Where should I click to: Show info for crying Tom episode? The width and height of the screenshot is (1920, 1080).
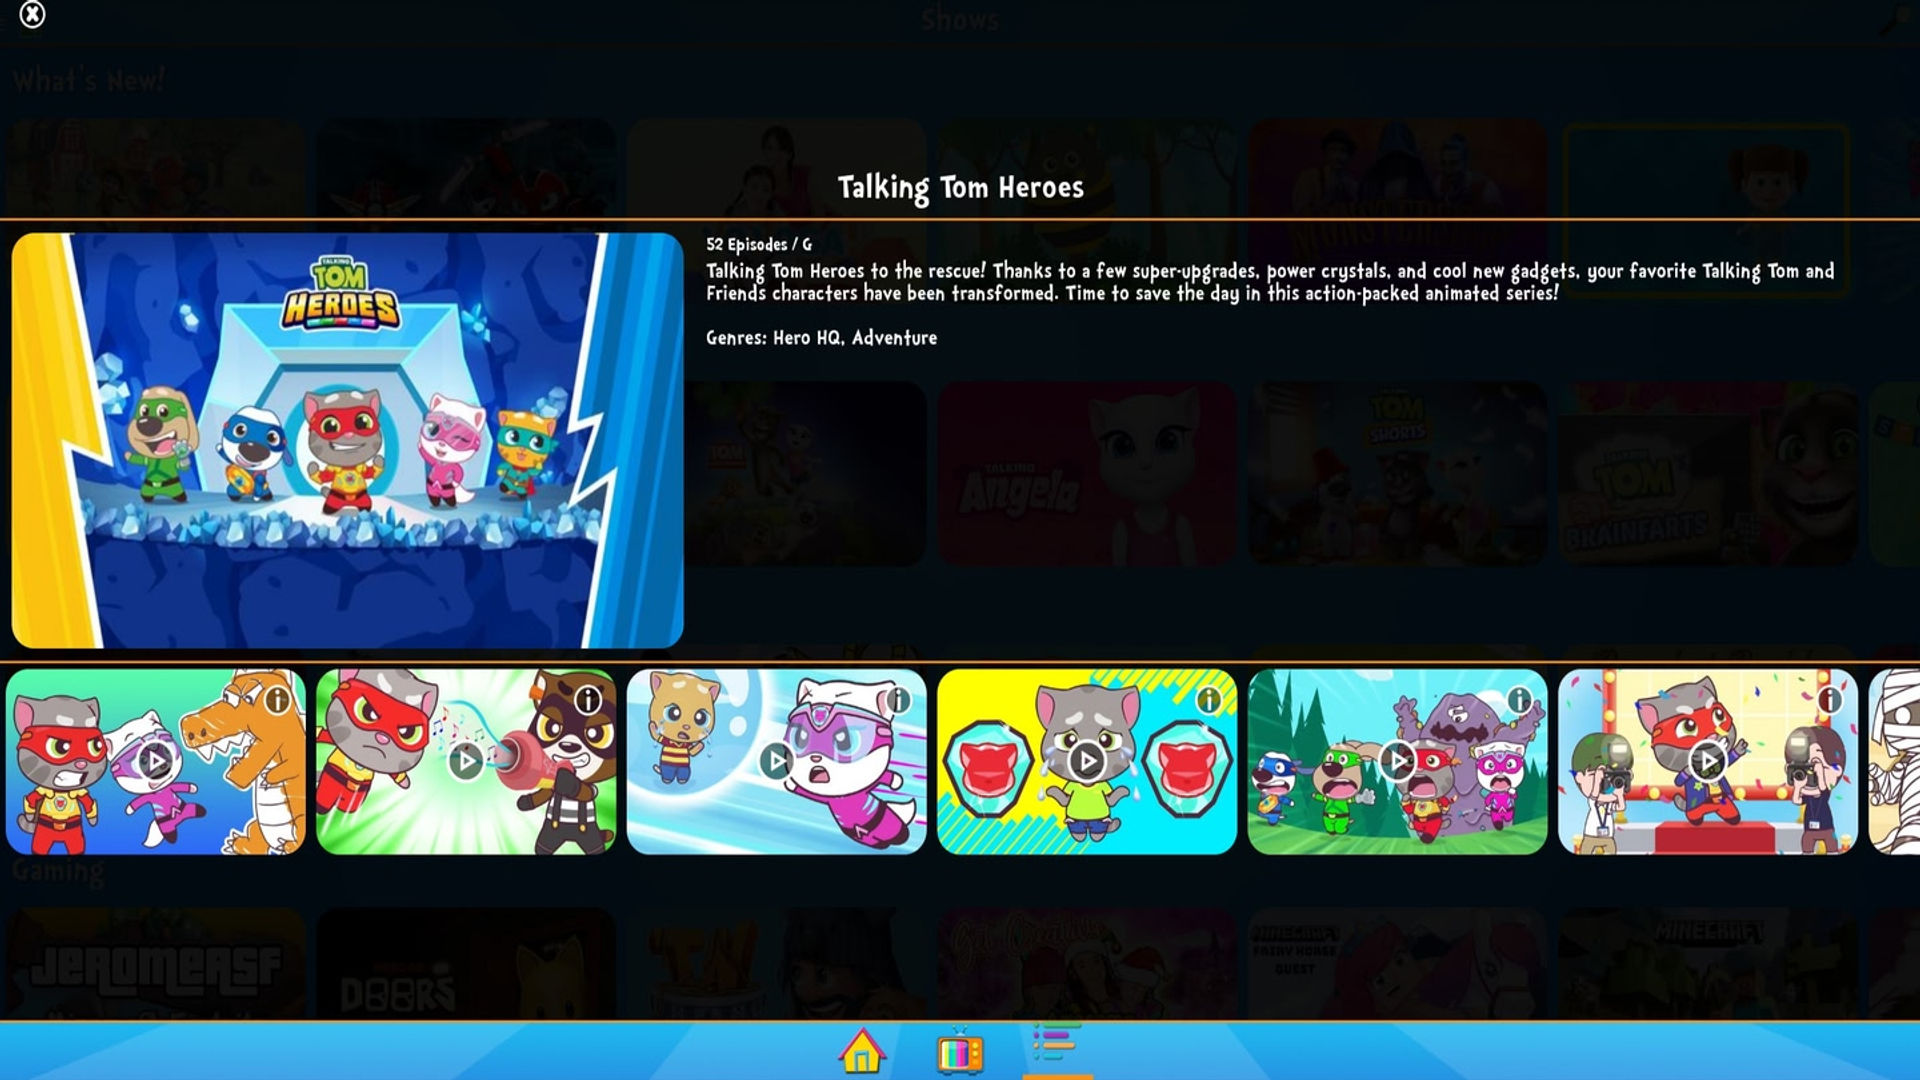[x=1209, y=699]
